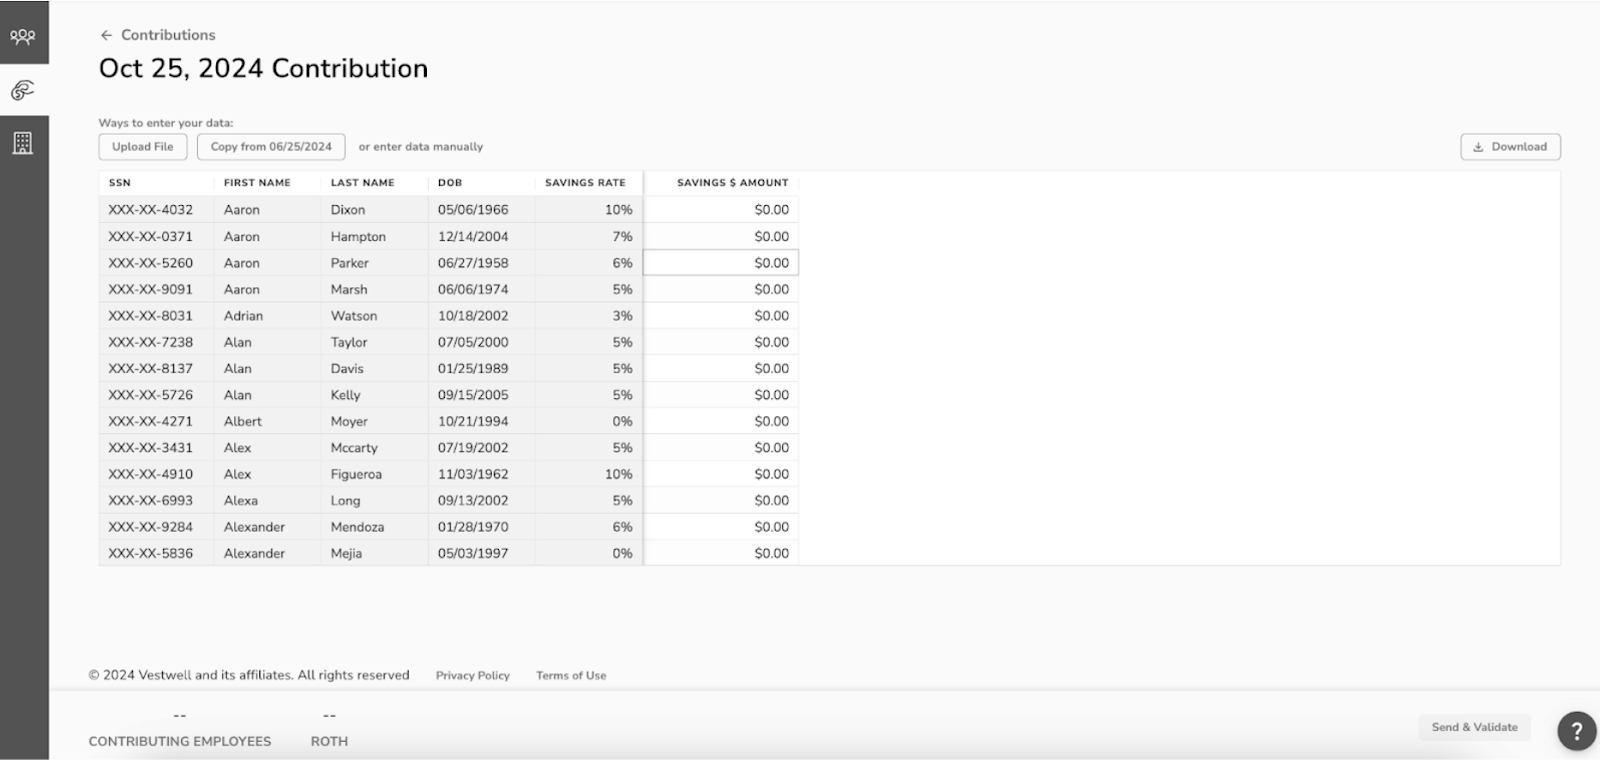
Task: Open the company building icon in sidebar
Action: click(23, 143)
